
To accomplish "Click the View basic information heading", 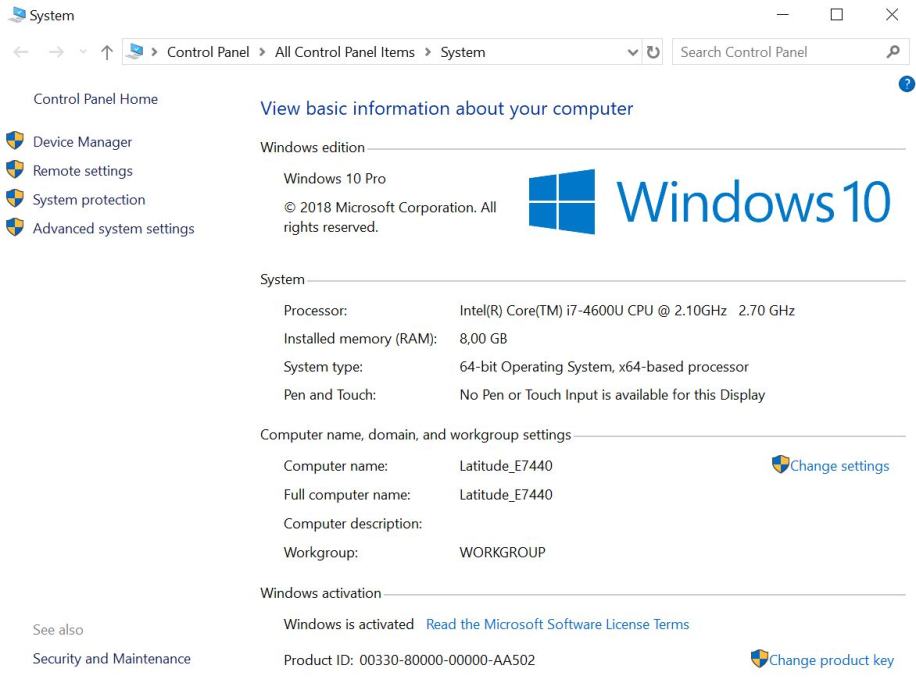I will pyautogui.click(x=447, y=109).
